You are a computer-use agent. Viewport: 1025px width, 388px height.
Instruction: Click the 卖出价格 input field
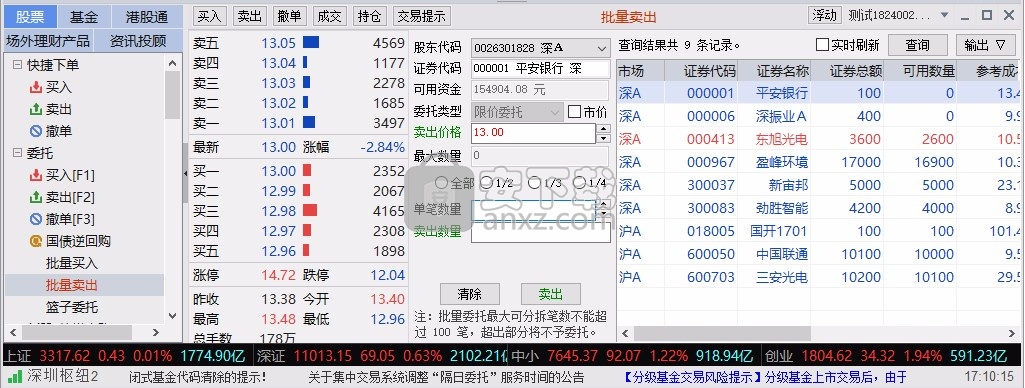533,133
